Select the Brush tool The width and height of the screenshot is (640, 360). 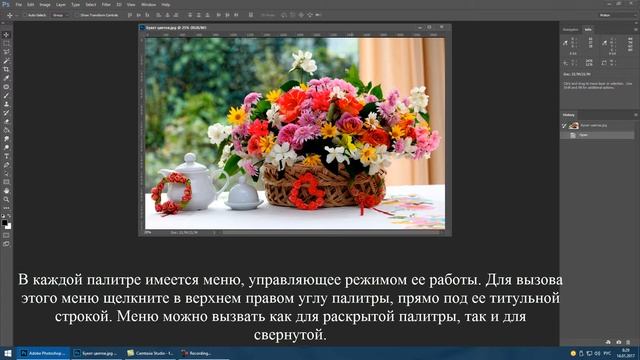[x=6, y=96]
